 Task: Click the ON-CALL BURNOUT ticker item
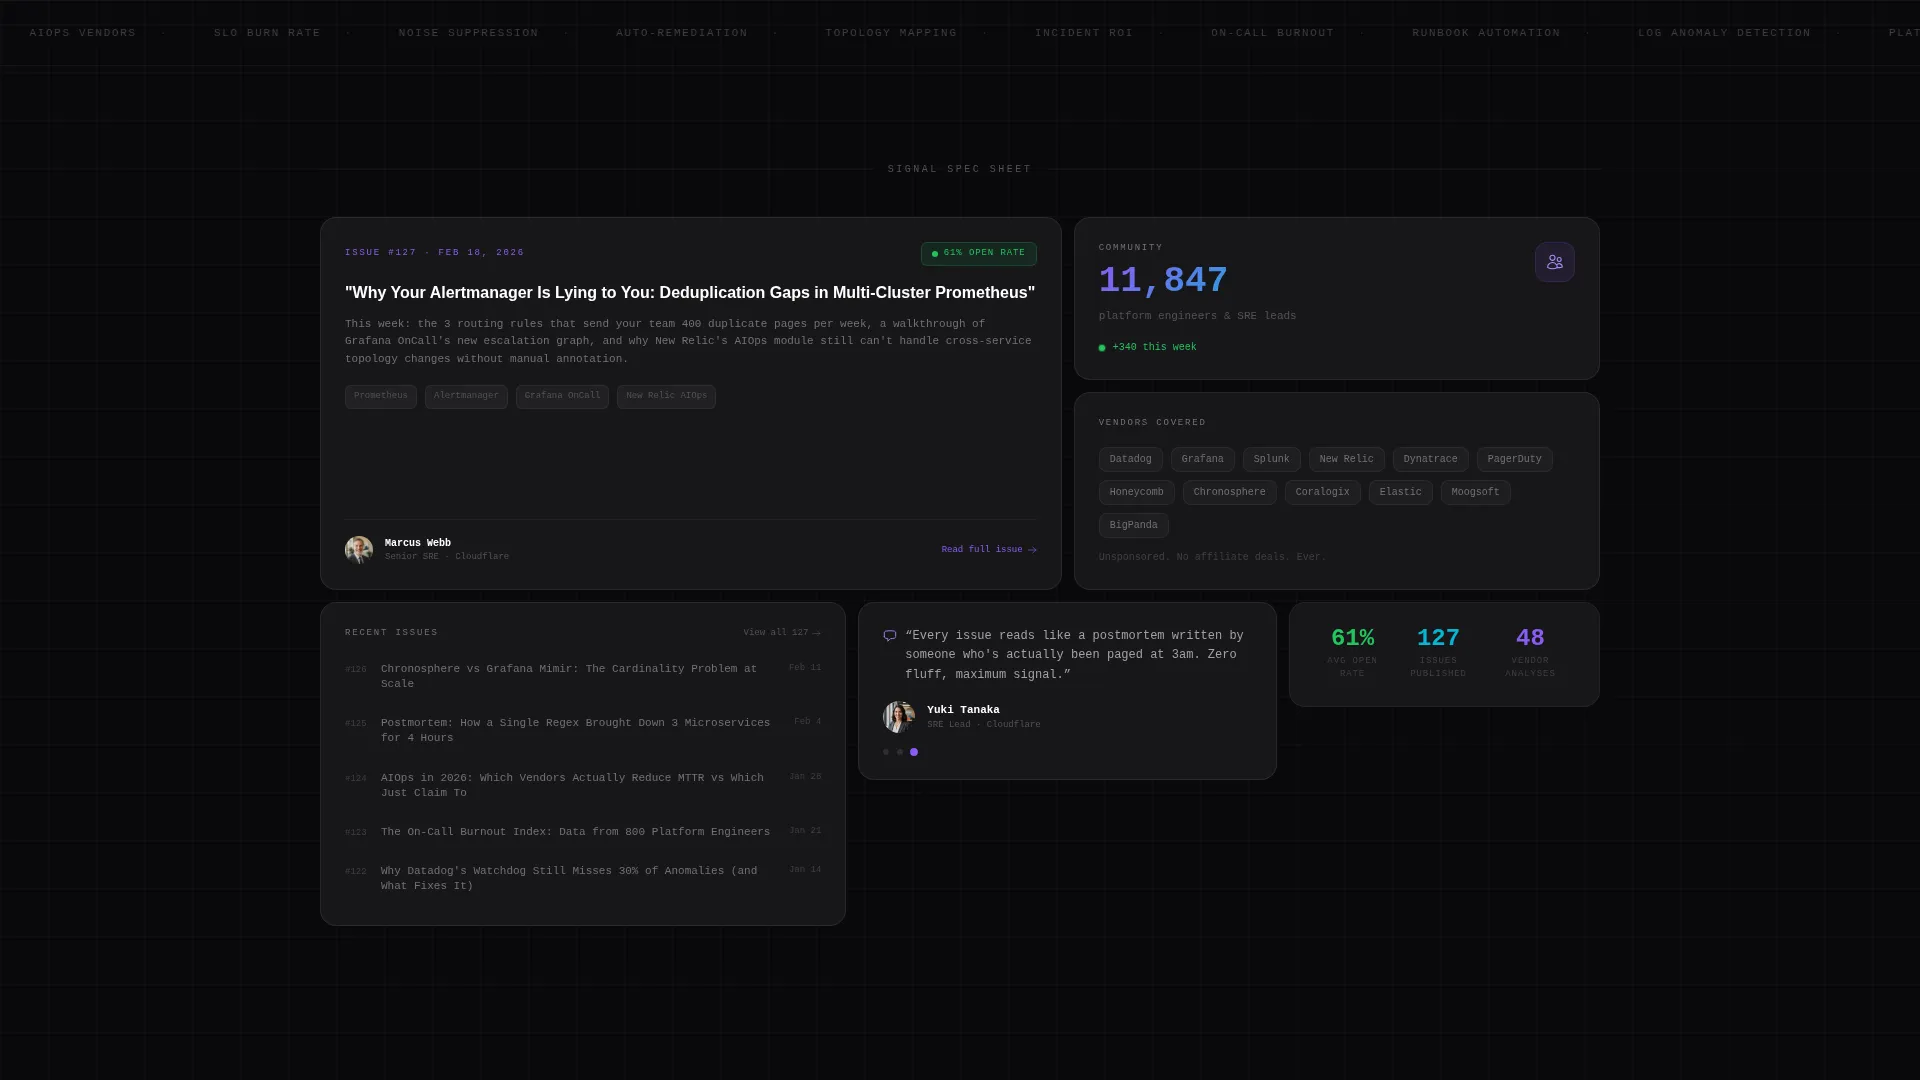click(x=1273, y=33)
